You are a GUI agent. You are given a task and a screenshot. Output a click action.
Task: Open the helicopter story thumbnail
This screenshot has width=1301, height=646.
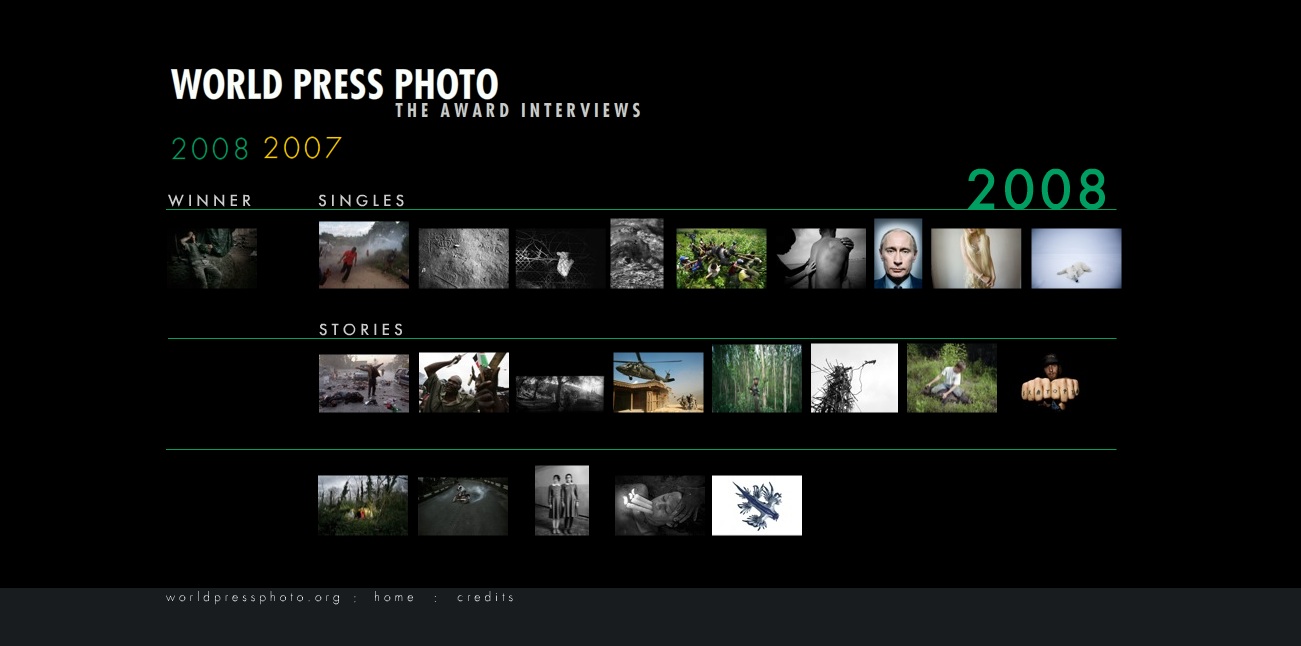[x=658, y=382]
